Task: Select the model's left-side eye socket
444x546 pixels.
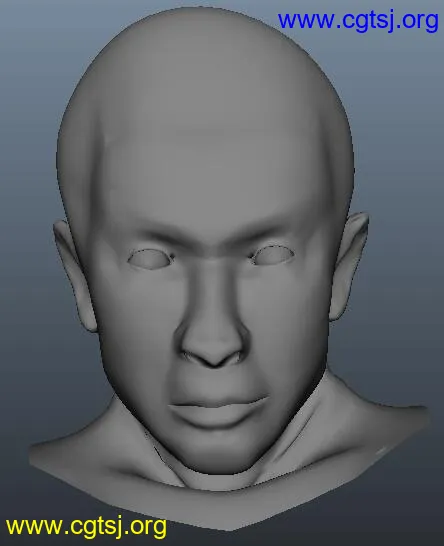Action: [x=150, y=259]
